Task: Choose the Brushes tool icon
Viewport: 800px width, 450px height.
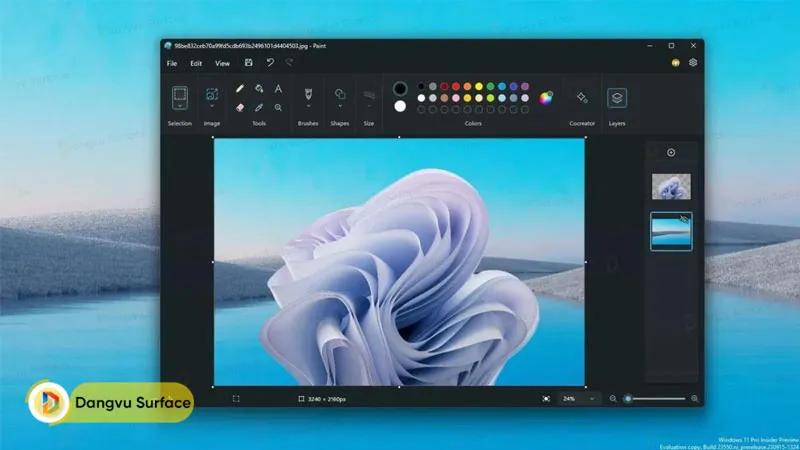Action: tap(308, 94)
